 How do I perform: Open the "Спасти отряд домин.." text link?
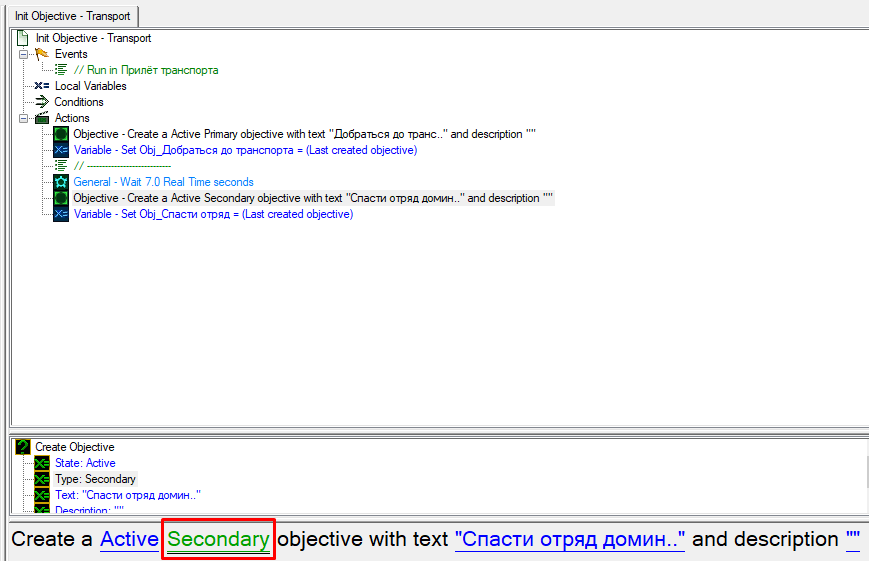[569, 539]
